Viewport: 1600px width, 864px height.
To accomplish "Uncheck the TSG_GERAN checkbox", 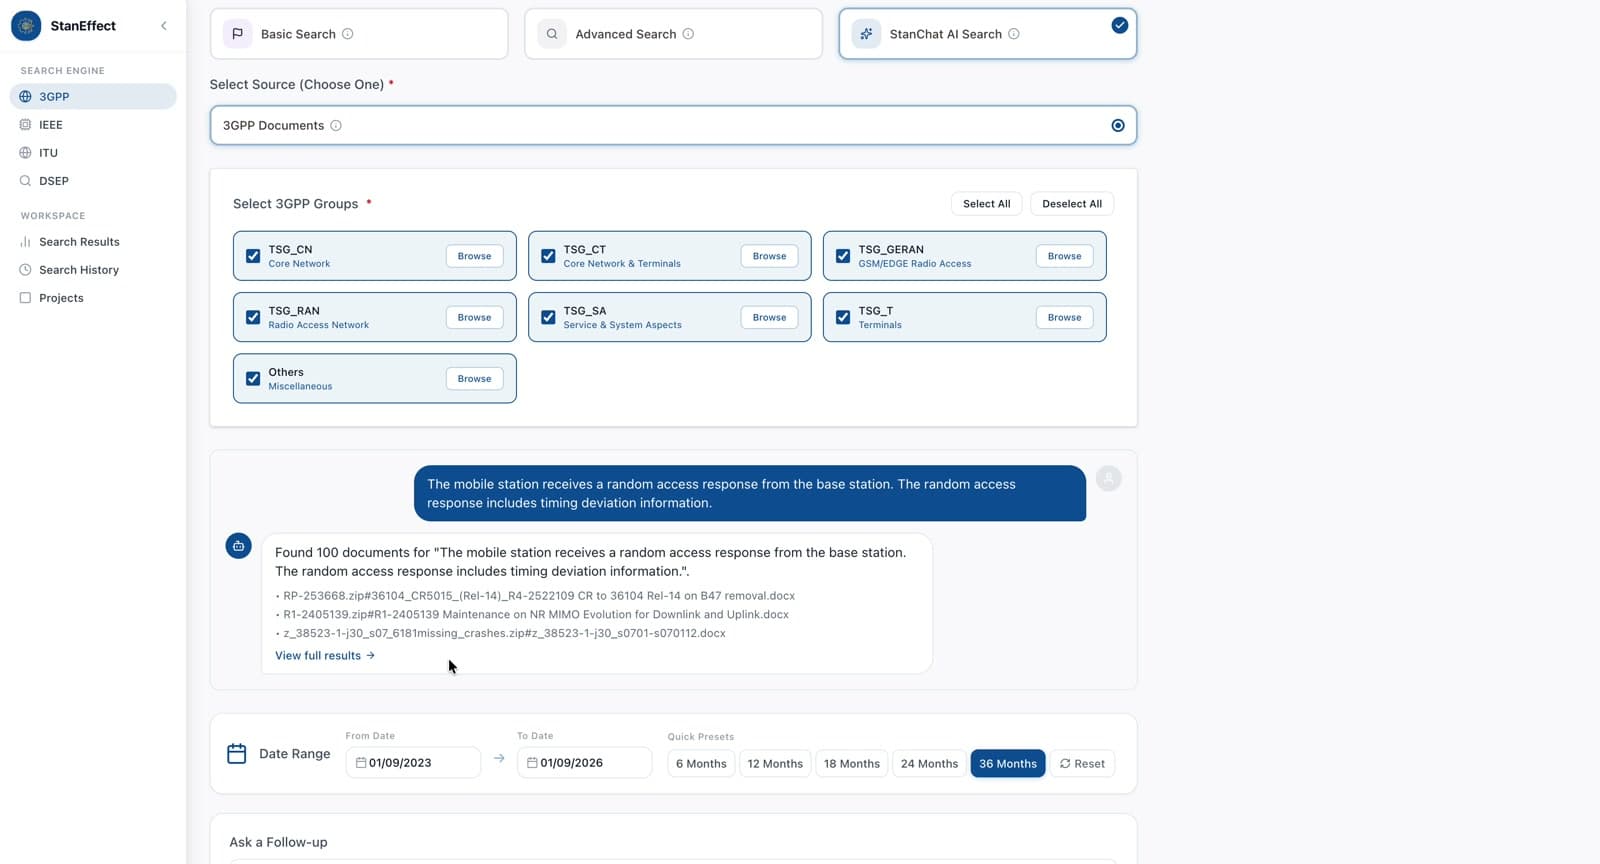I will point(843,256).
